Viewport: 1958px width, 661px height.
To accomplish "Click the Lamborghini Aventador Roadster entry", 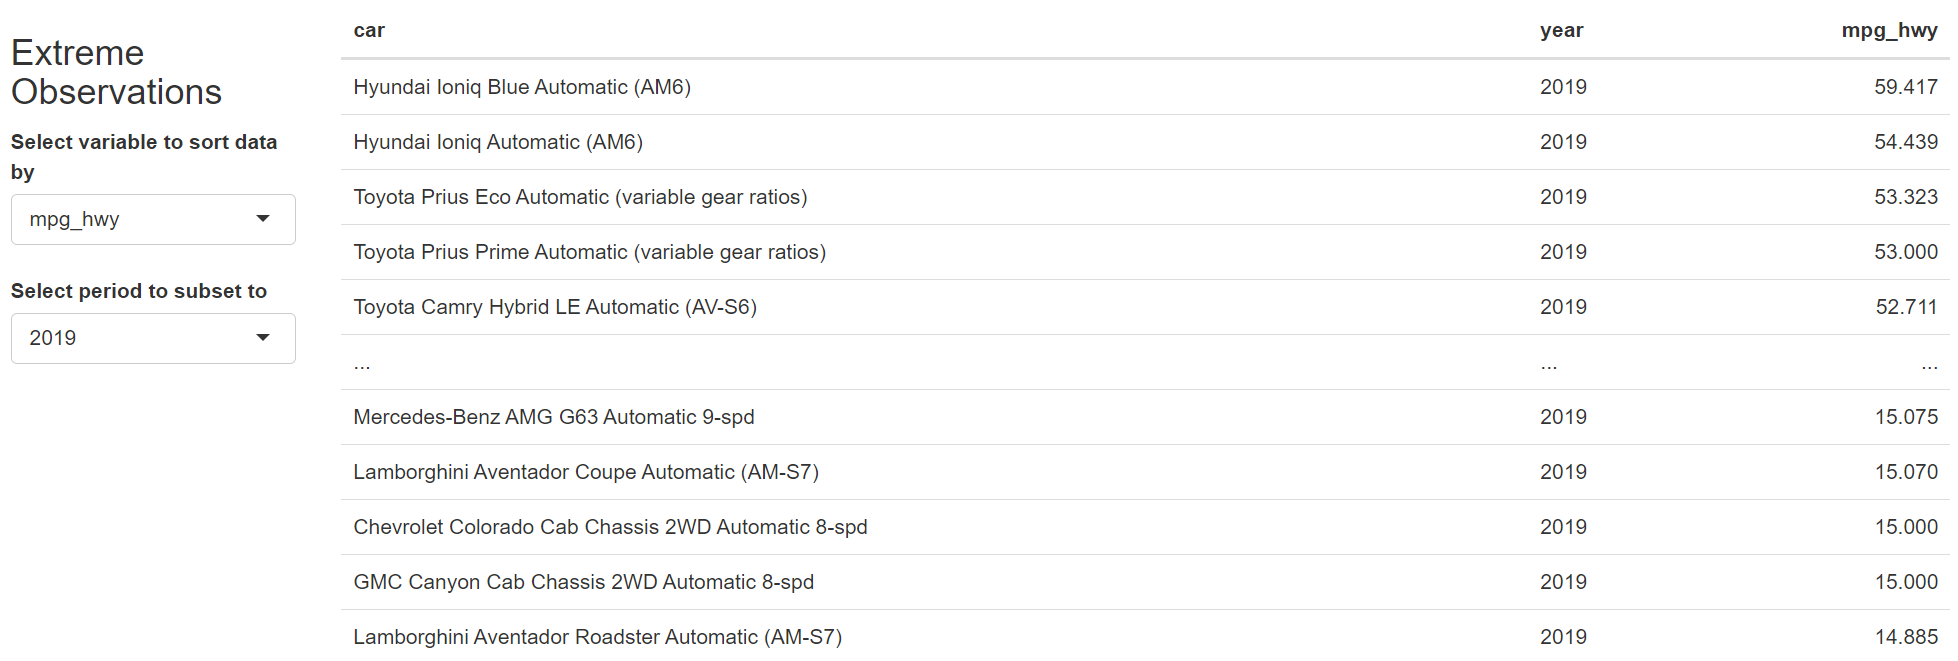I will click(x=597, y=637).
